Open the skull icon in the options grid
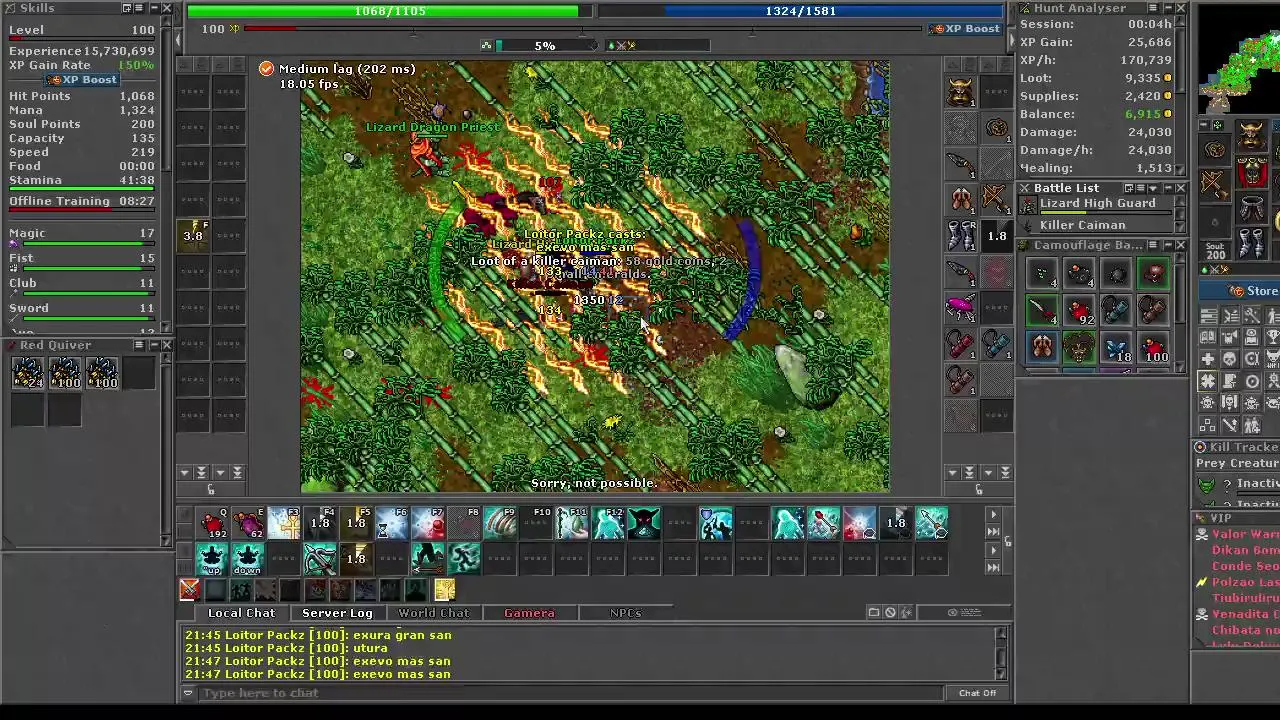 click(x=1230, y=359)
